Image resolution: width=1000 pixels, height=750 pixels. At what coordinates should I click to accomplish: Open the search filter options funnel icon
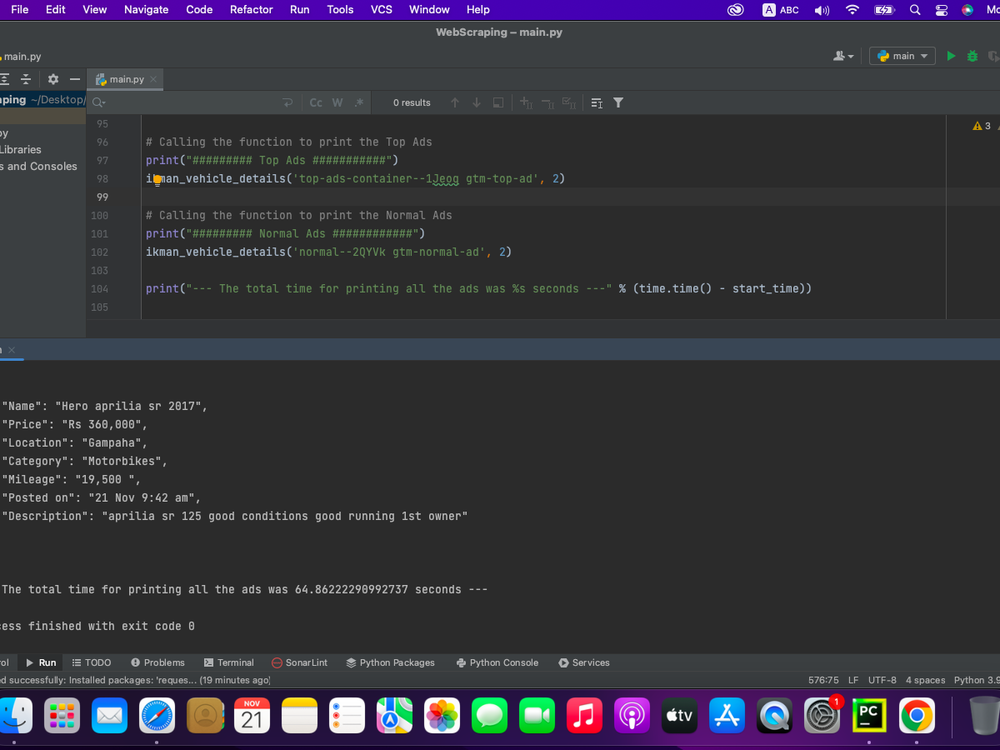click(618, 102)
